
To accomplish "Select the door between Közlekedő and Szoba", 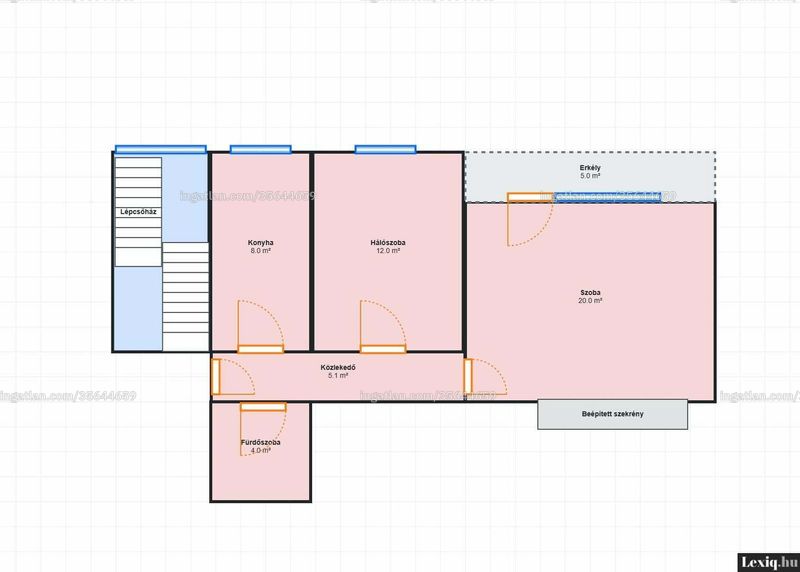I will (485, 377).
